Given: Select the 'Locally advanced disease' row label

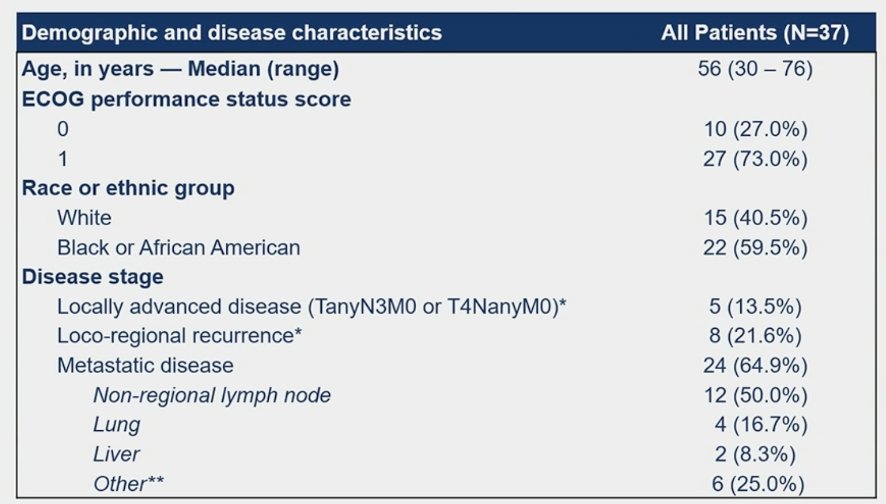Looking at the screenshot, I should pos(312,307).
